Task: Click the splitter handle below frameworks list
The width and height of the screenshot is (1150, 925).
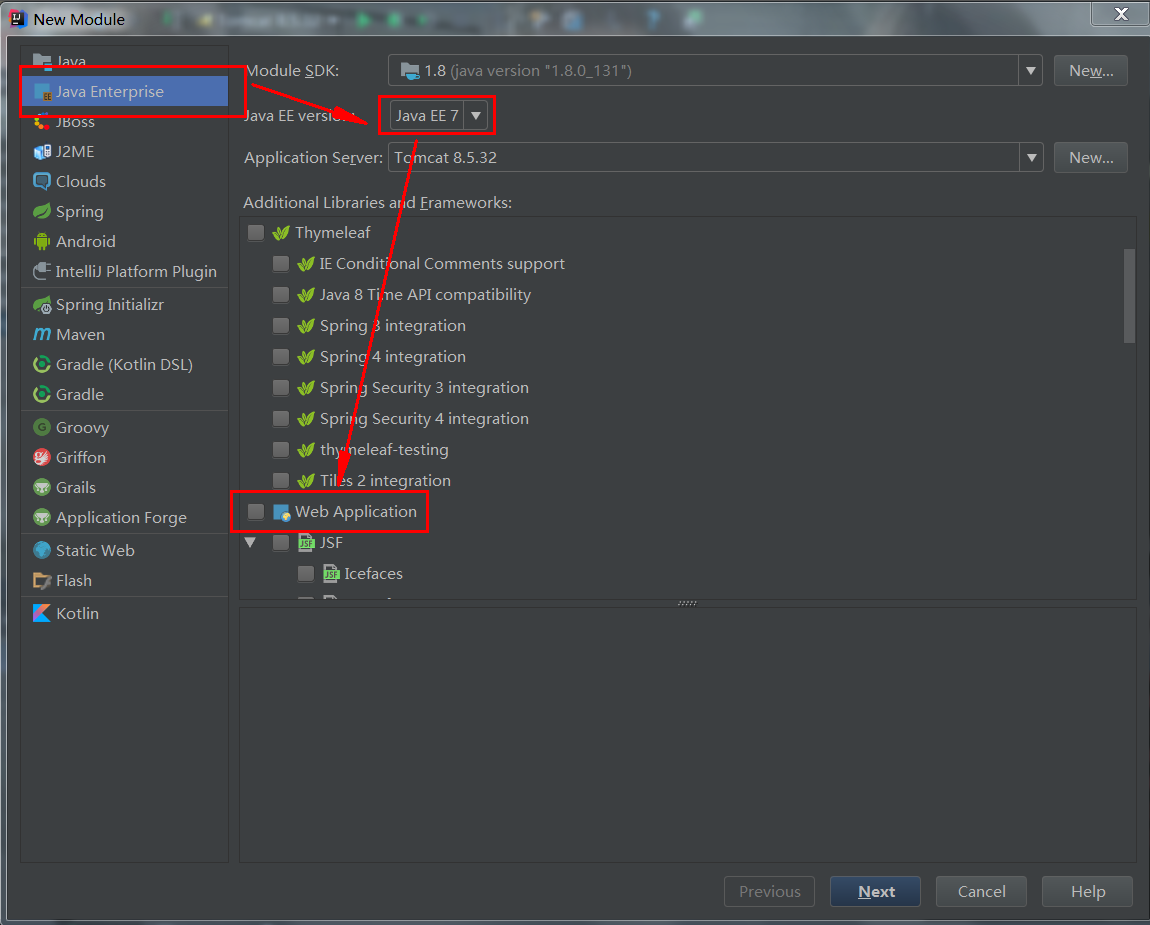Action: click(x=687, y=603)
